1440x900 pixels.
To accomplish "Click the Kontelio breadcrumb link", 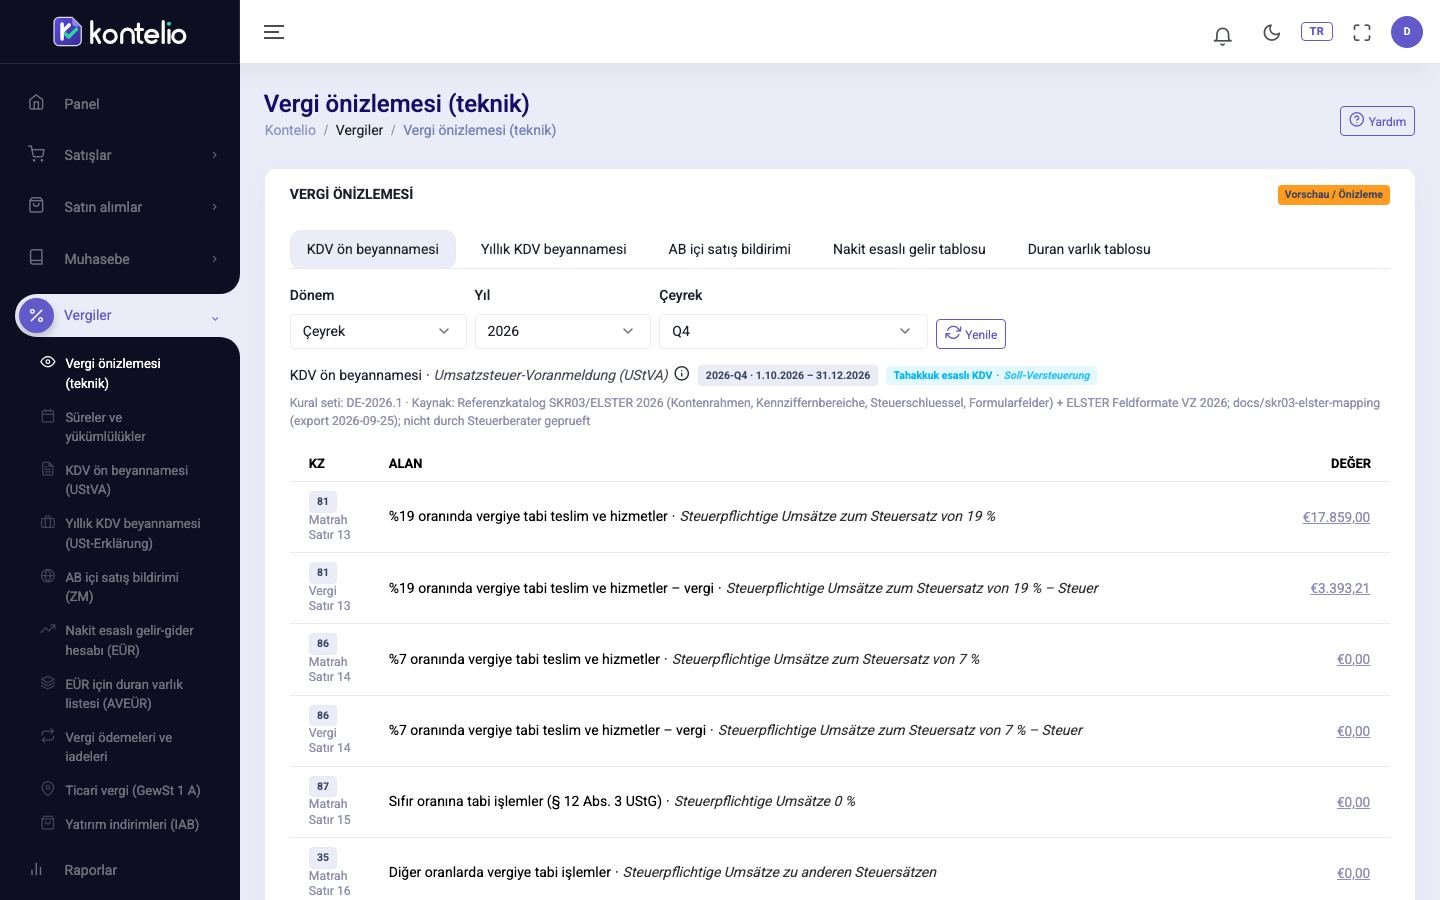I will click(290, 130).
